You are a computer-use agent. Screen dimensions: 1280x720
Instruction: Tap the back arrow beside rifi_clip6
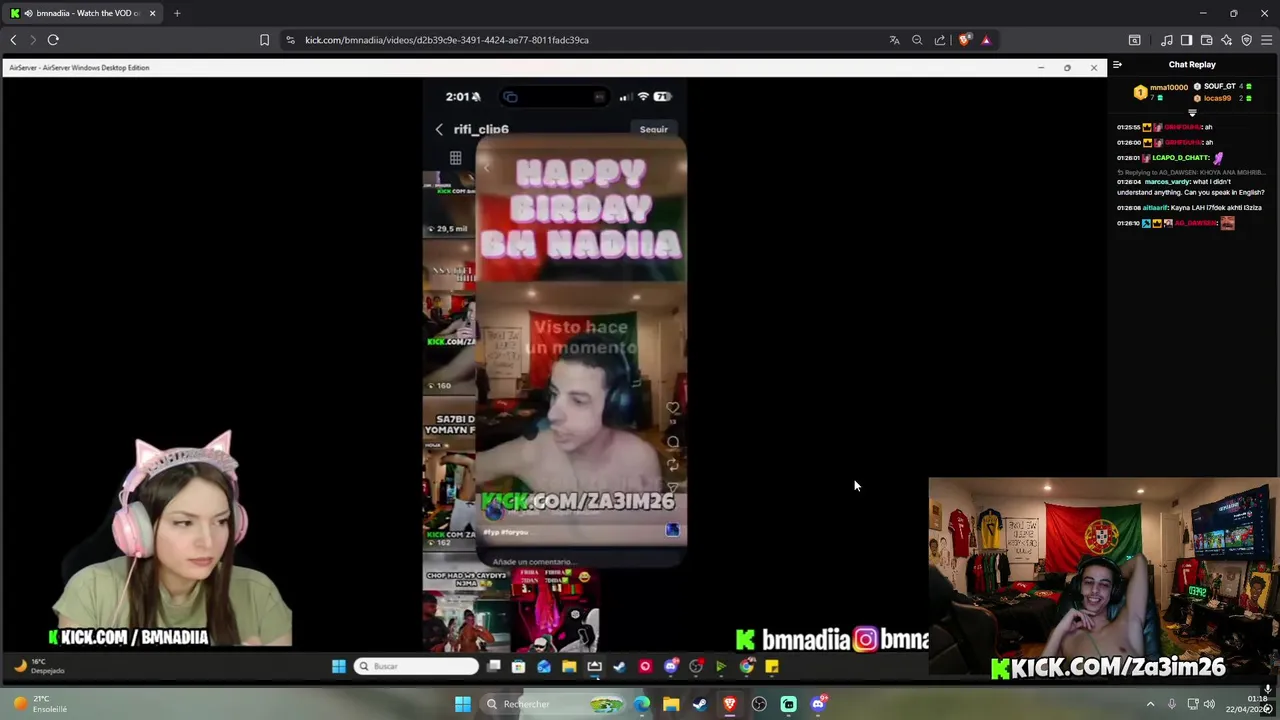(x=439, y=129)
